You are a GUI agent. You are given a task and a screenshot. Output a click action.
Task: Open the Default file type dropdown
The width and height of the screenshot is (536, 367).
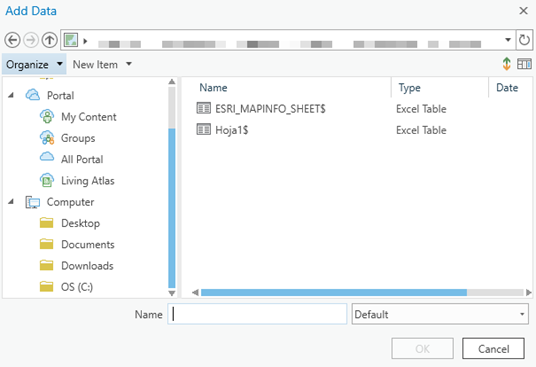(440, 314)
